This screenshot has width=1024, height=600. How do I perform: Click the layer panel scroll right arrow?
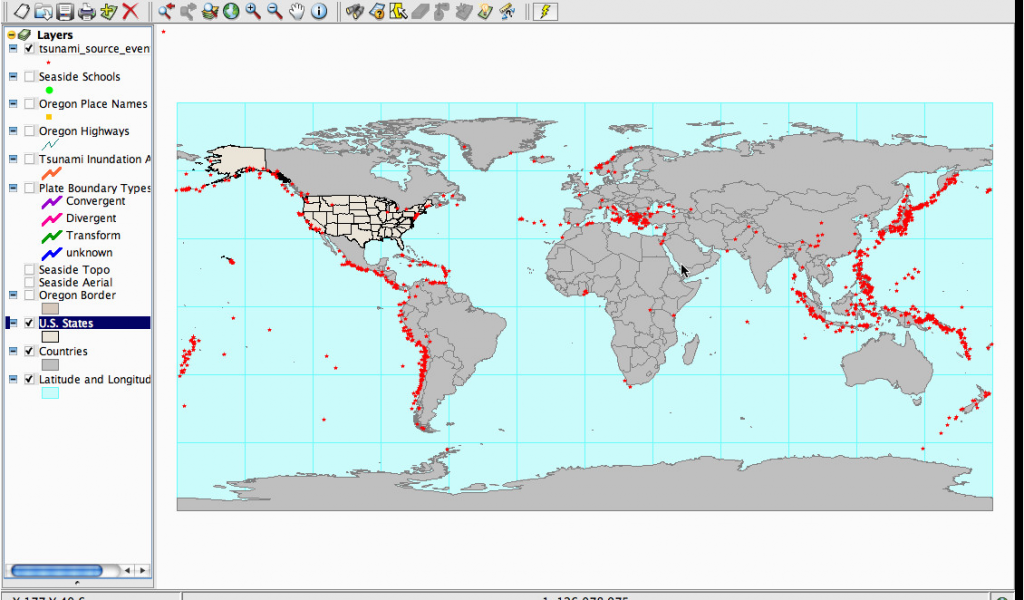click(142, 571)
